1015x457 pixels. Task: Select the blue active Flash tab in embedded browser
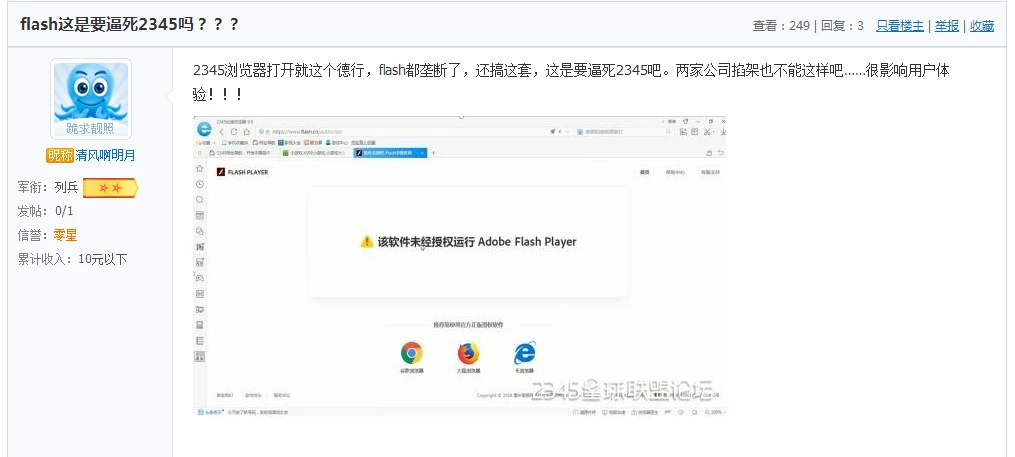pos(390,153)
